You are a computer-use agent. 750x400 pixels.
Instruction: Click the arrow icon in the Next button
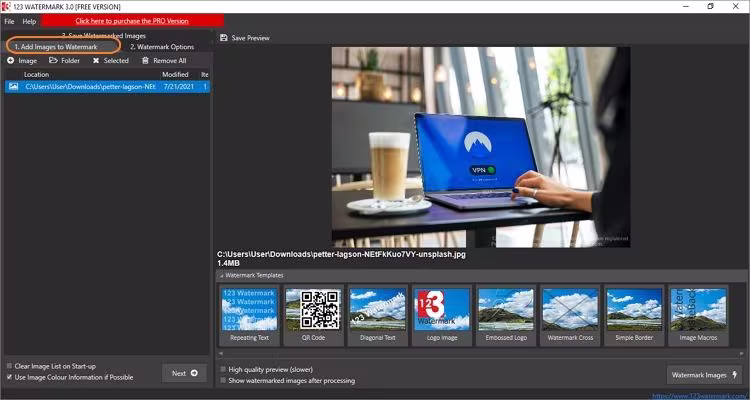pyautogui.click(x=194, y=373)
